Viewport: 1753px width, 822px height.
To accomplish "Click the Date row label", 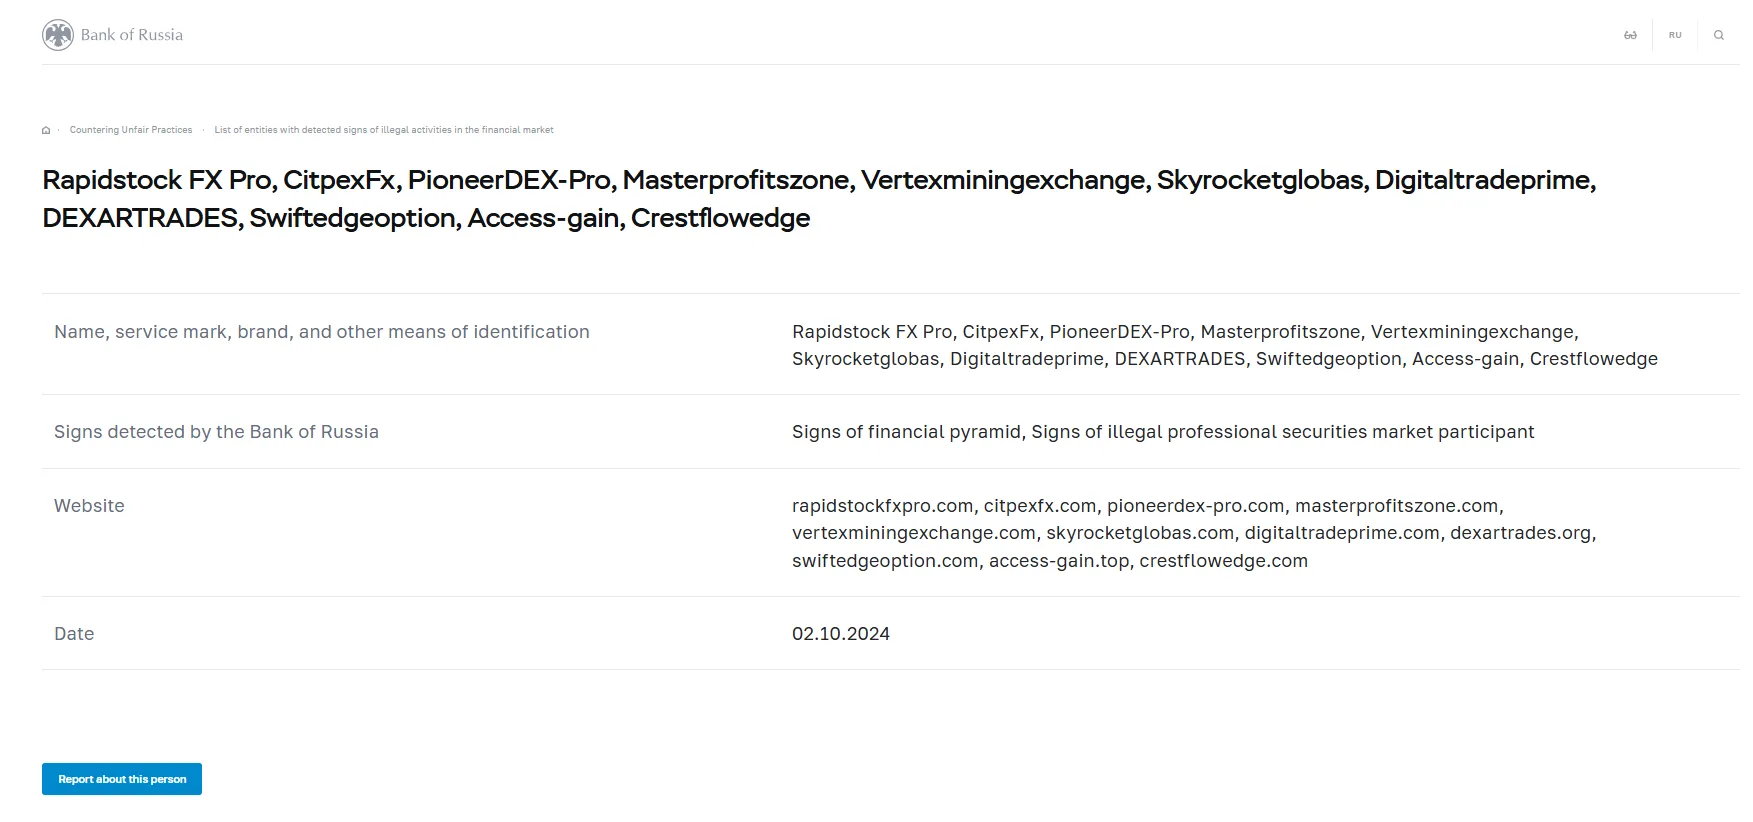I will [x=74, y=634].
